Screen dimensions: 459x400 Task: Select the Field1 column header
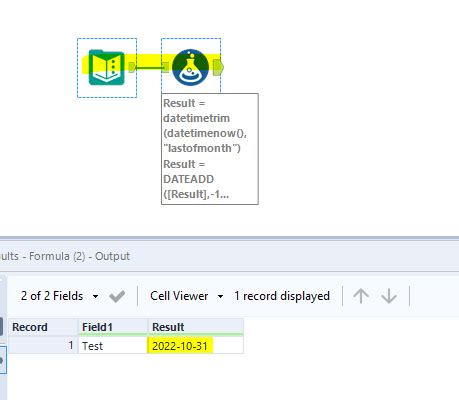(x=113, y=327)
